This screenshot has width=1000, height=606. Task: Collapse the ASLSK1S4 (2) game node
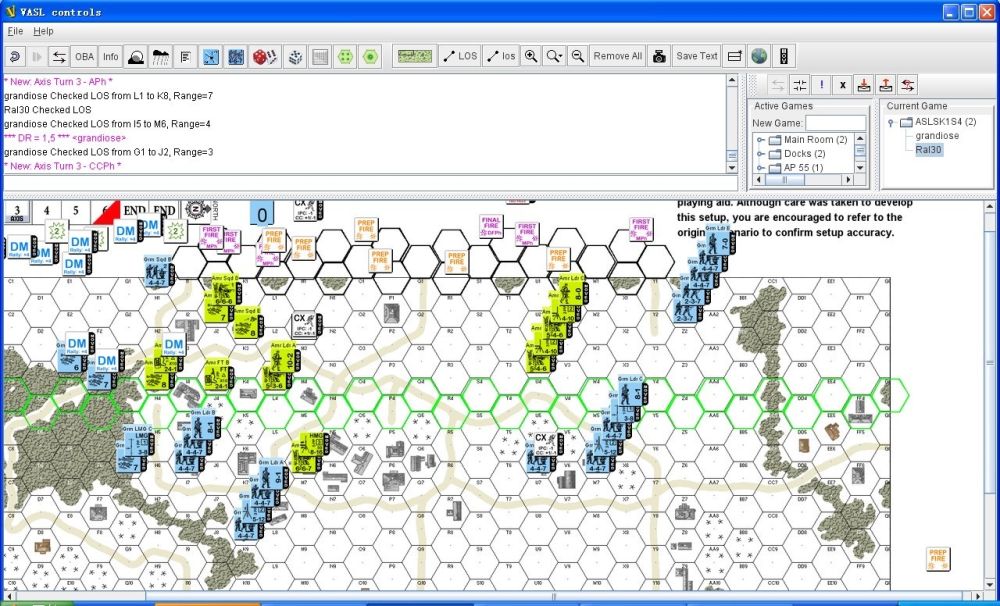(891, 122)
